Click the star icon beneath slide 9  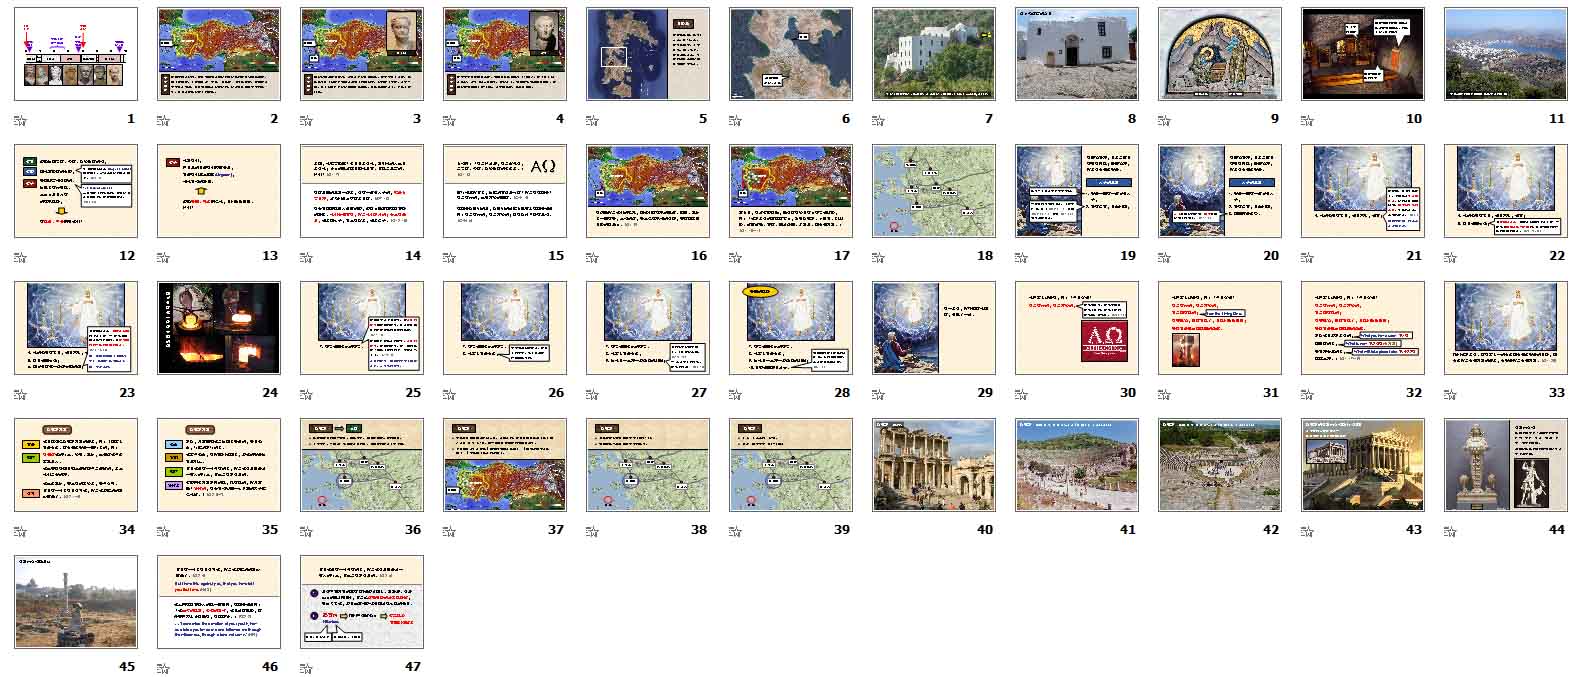click(x=1164, y=120)
